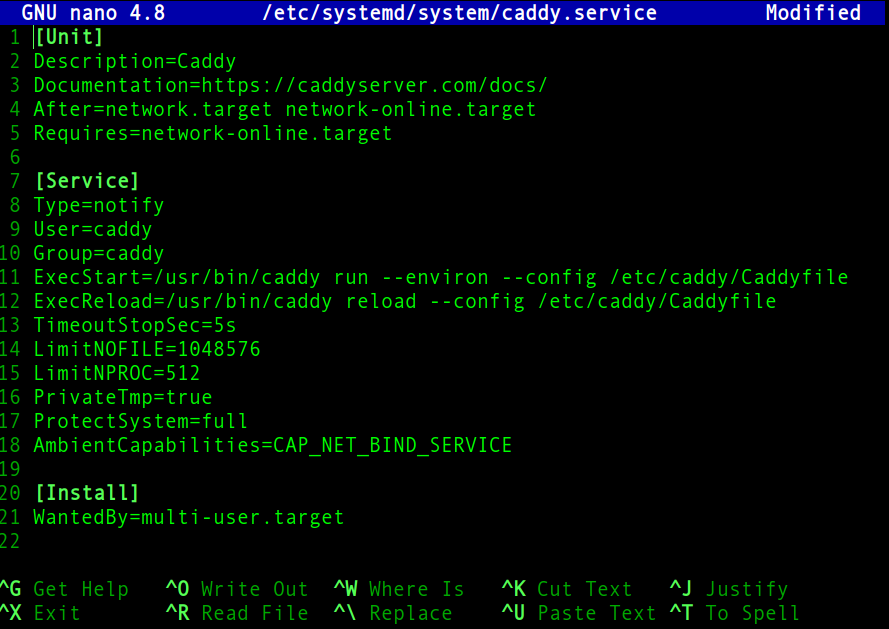Click line number 6 empty line
Viewport: 889px width, 629px height.
pyautogui.click(x=15, y=157)
